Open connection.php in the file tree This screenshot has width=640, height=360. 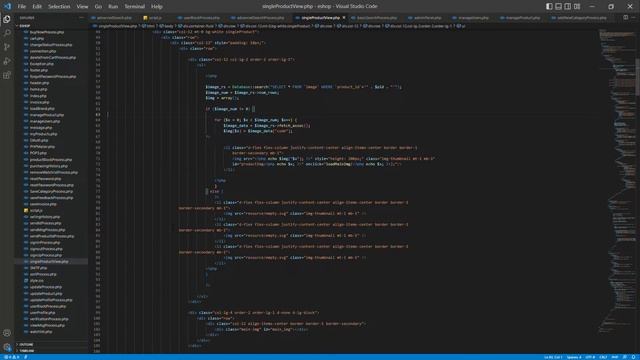43,51
